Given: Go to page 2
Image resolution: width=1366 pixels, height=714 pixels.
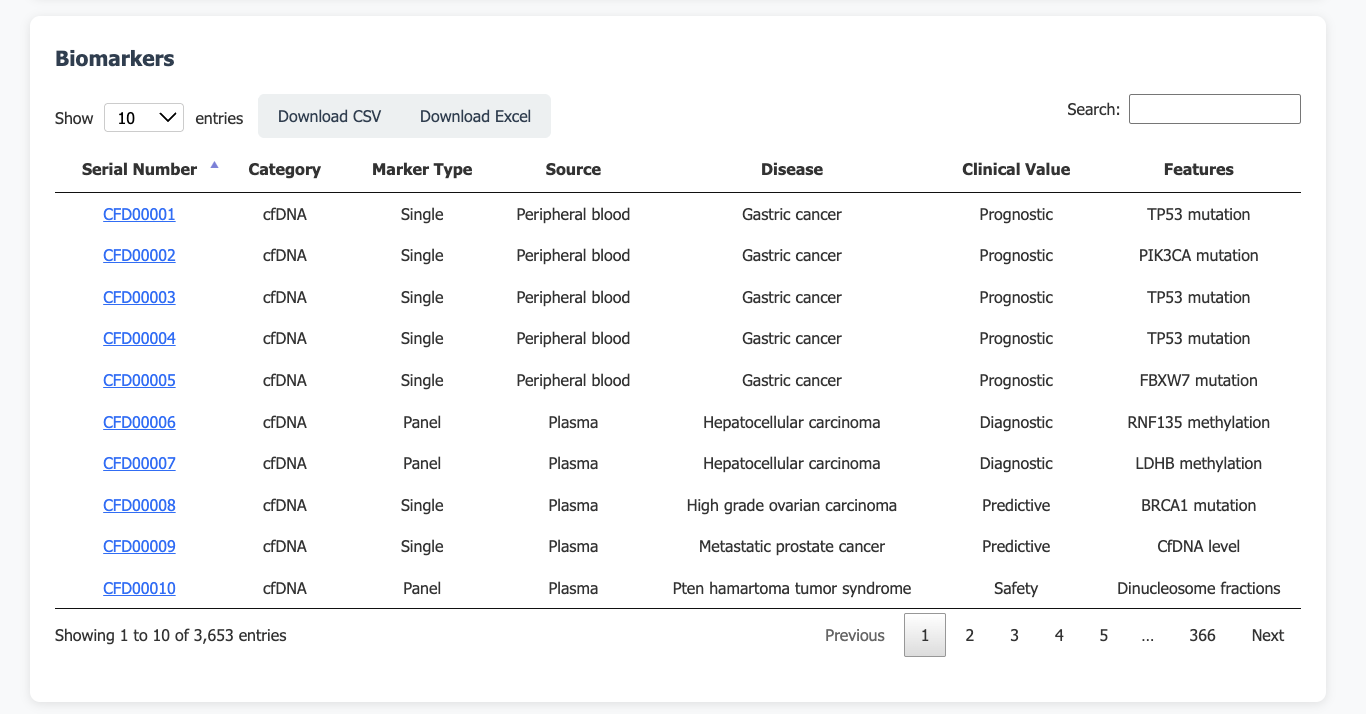Looking at the screenshot, I should pos(969,635).
